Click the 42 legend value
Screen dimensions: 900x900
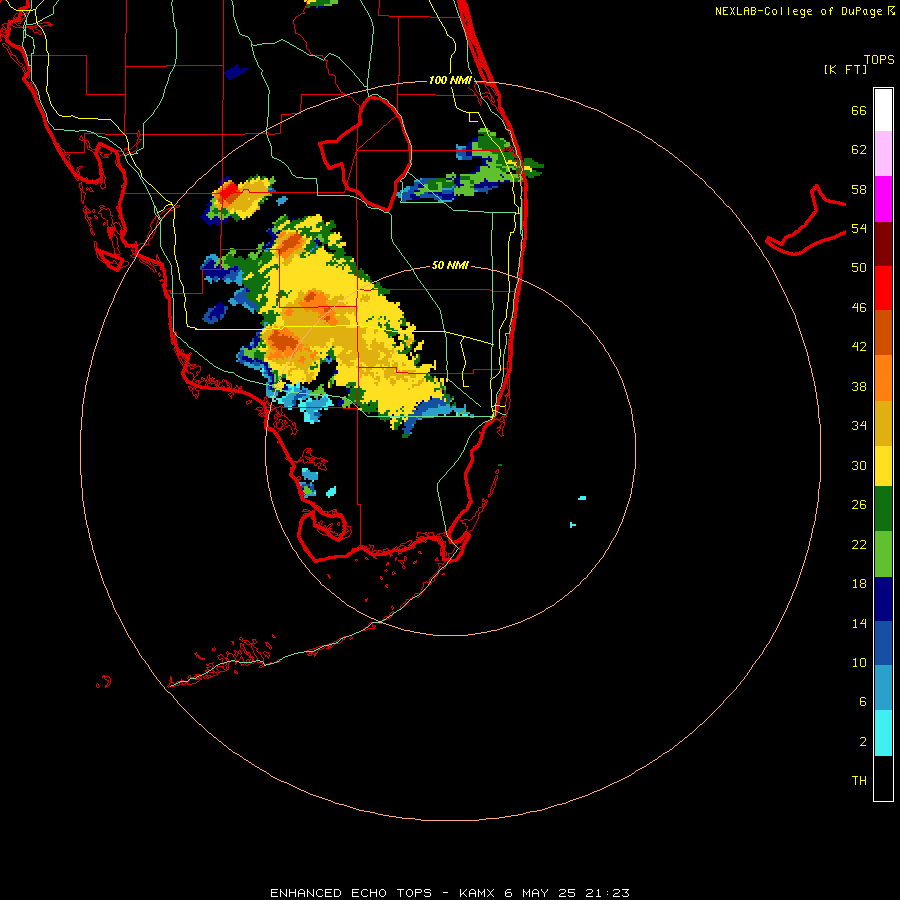[x=859, y=347]
